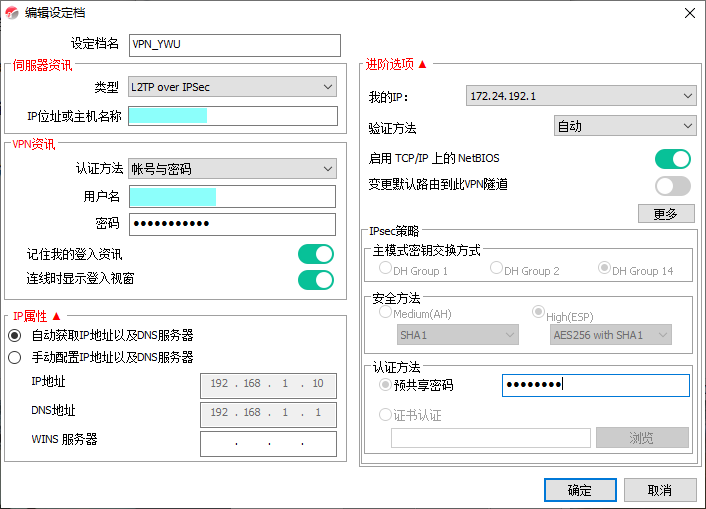Open the L2TP over IPSec type dropdown
Image resolution: width=706 pixels, height=509 pixels.
pos(232,88)
